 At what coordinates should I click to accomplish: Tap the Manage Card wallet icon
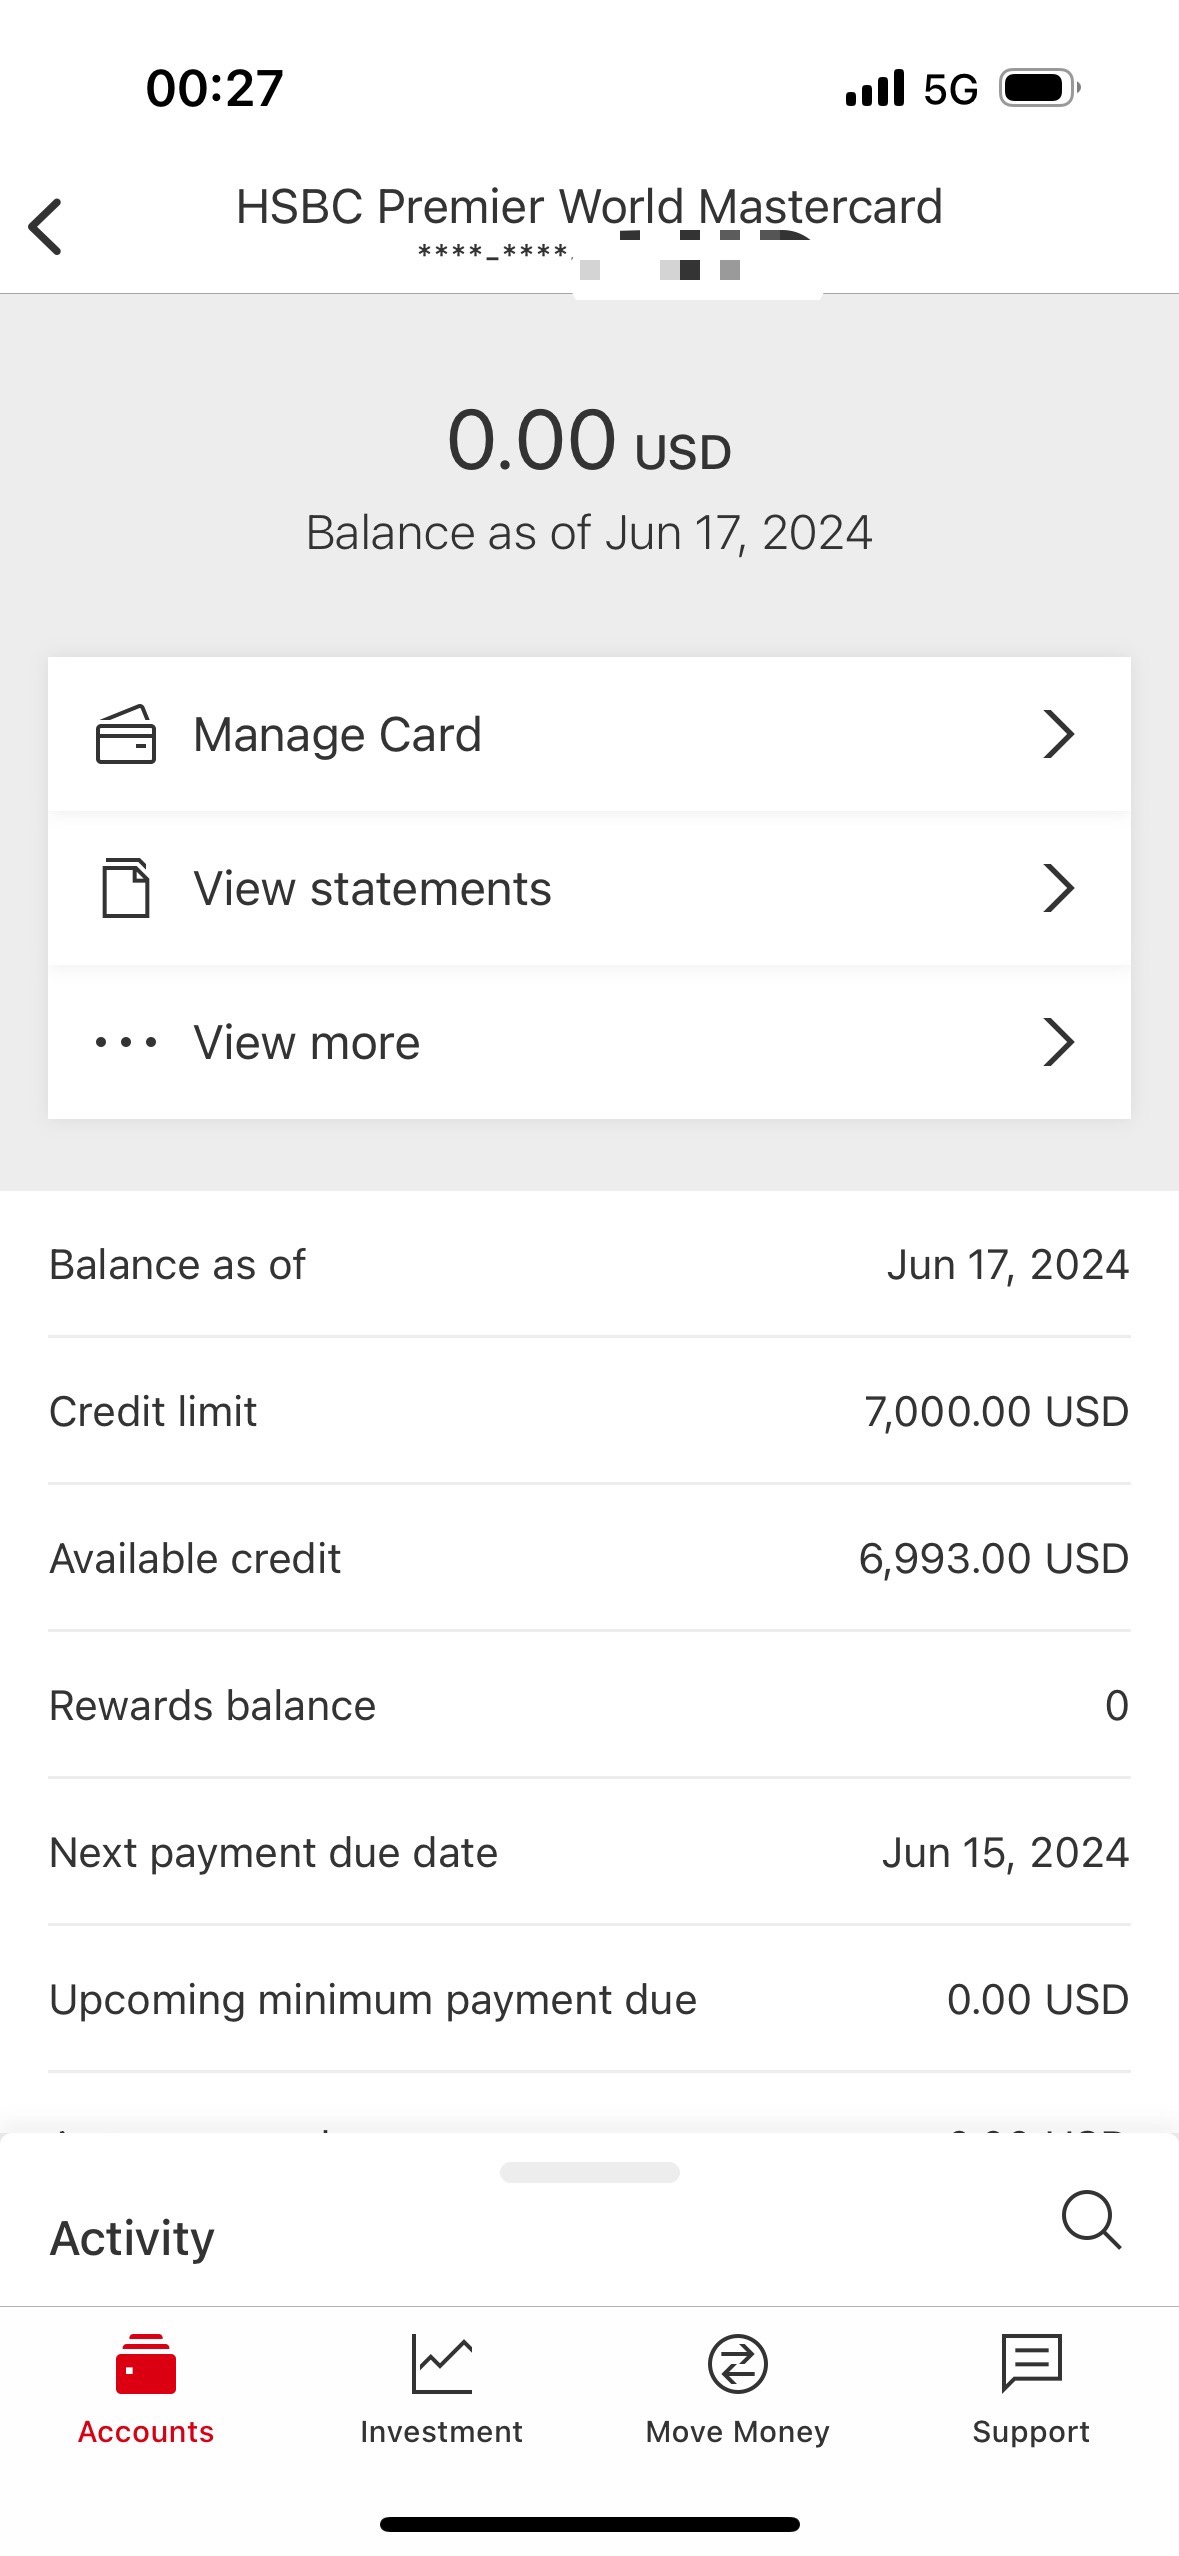click(x=126, y=734)
